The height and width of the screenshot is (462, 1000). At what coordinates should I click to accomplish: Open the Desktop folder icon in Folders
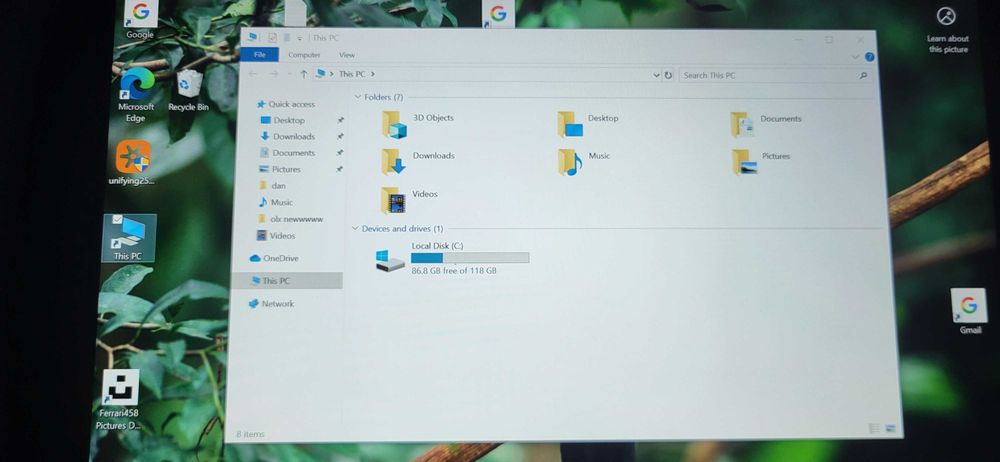(570, 124)
